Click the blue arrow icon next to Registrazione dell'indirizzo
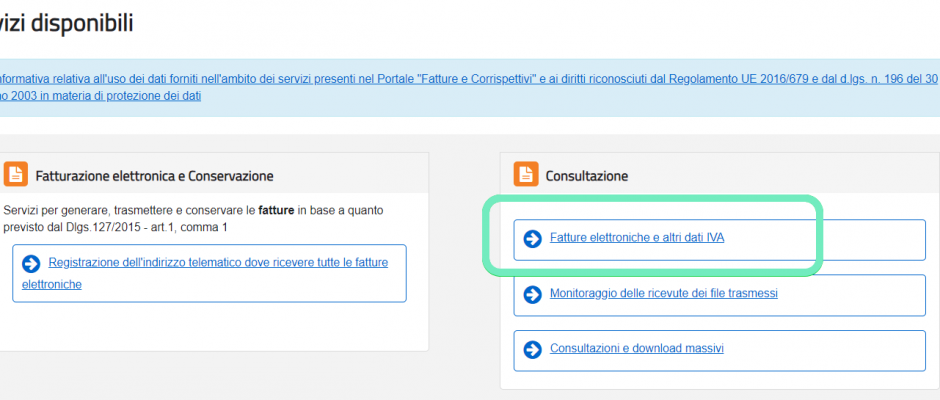Viewport: 940px width, 400px height. coord(31,263)
